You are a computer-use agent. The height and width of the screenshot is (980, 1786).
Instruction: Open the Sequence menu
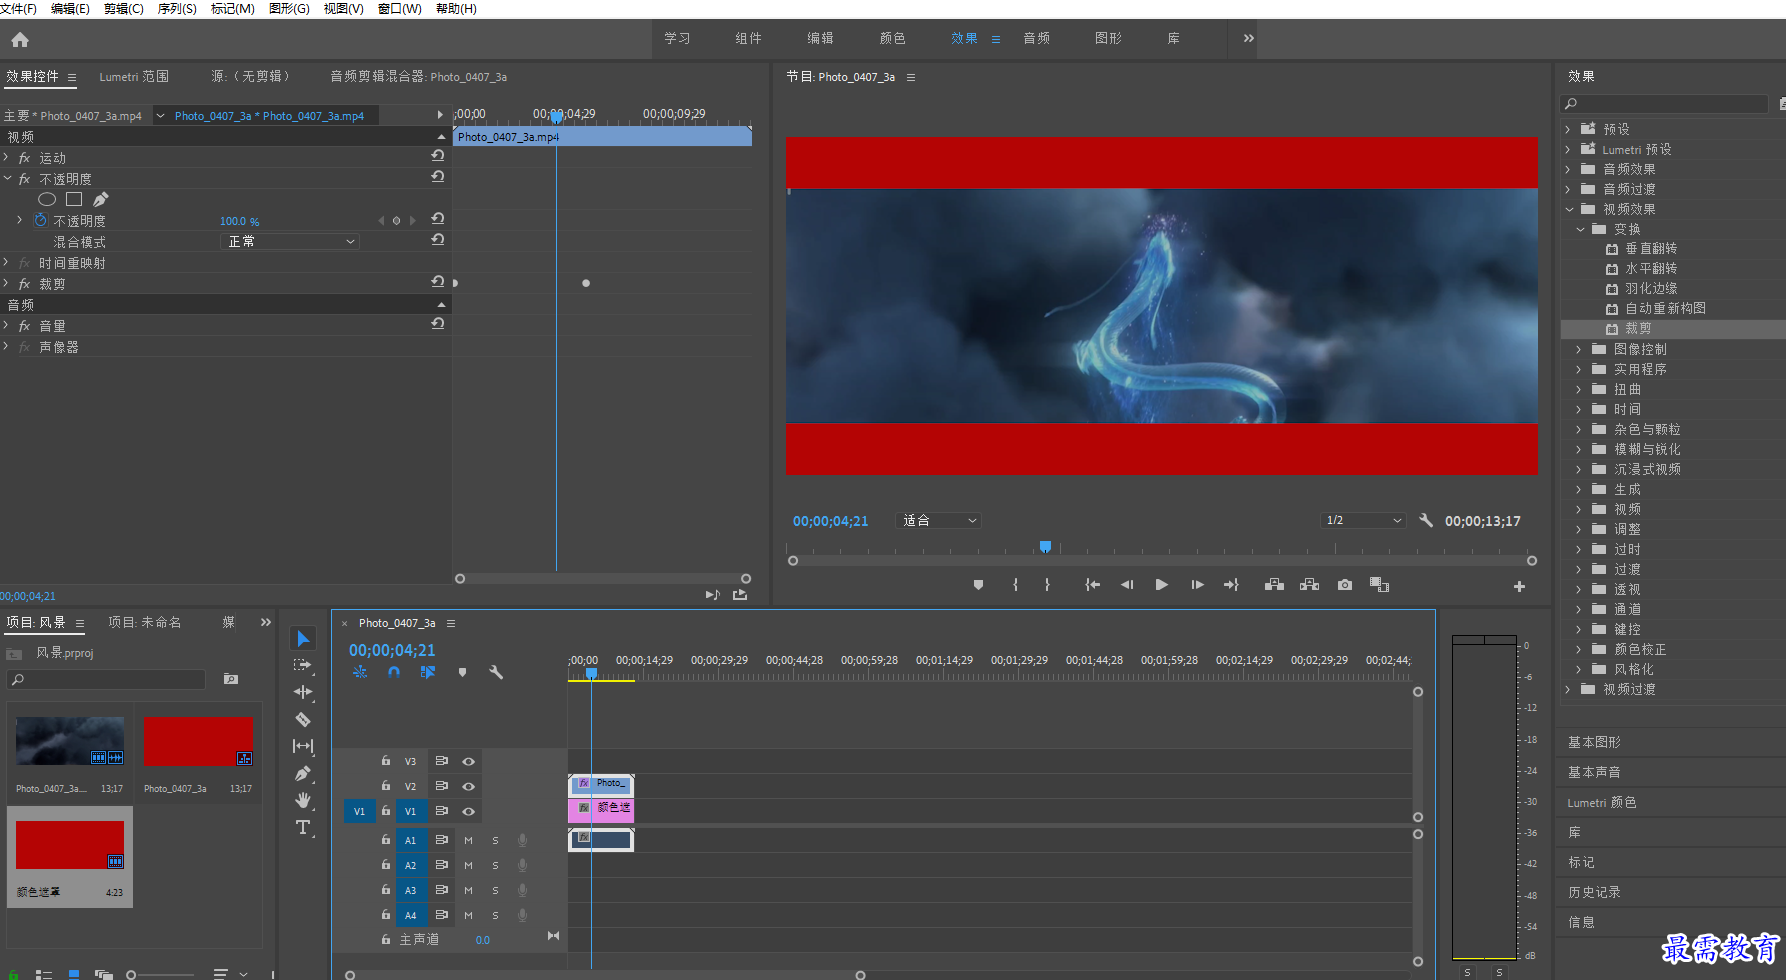click(177, 9)
